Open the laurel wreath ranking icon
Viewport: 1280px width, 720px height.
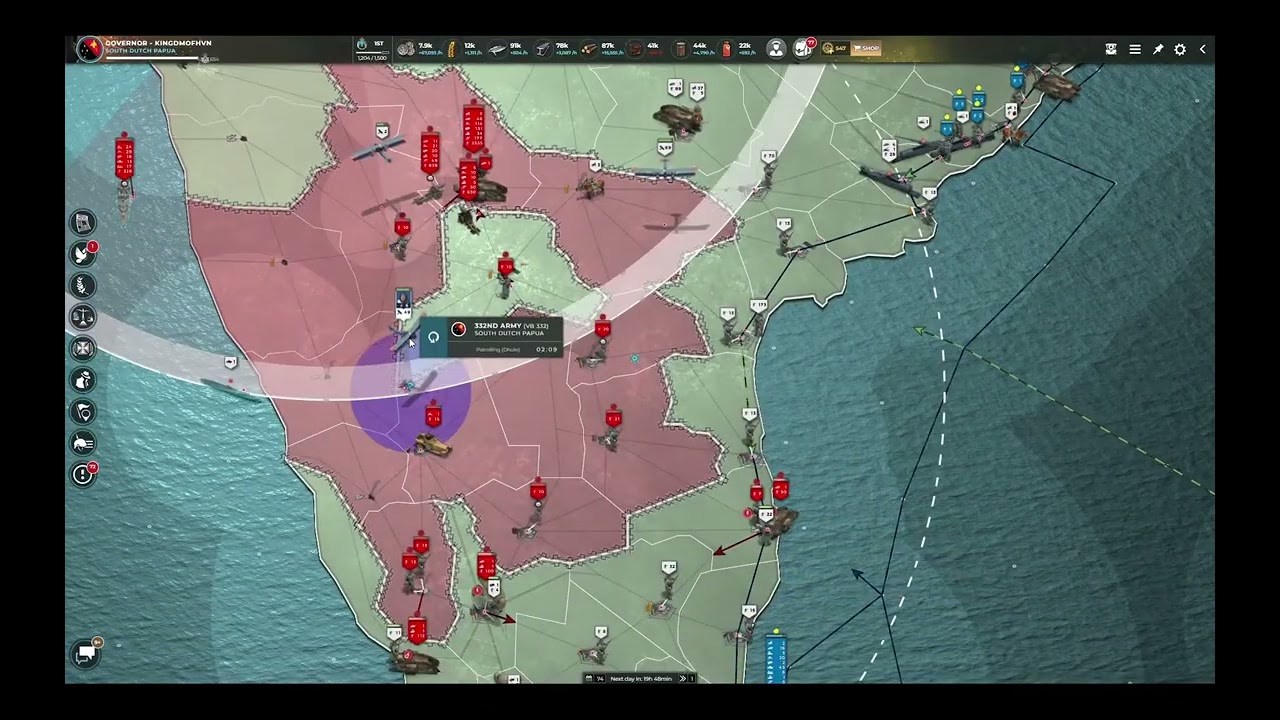83,286
